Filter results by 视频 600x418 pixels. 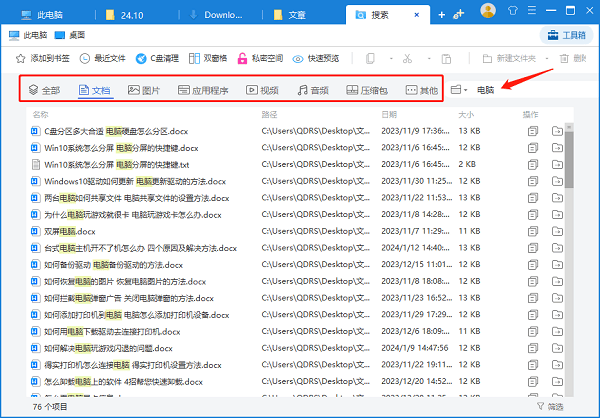point(262,90)
